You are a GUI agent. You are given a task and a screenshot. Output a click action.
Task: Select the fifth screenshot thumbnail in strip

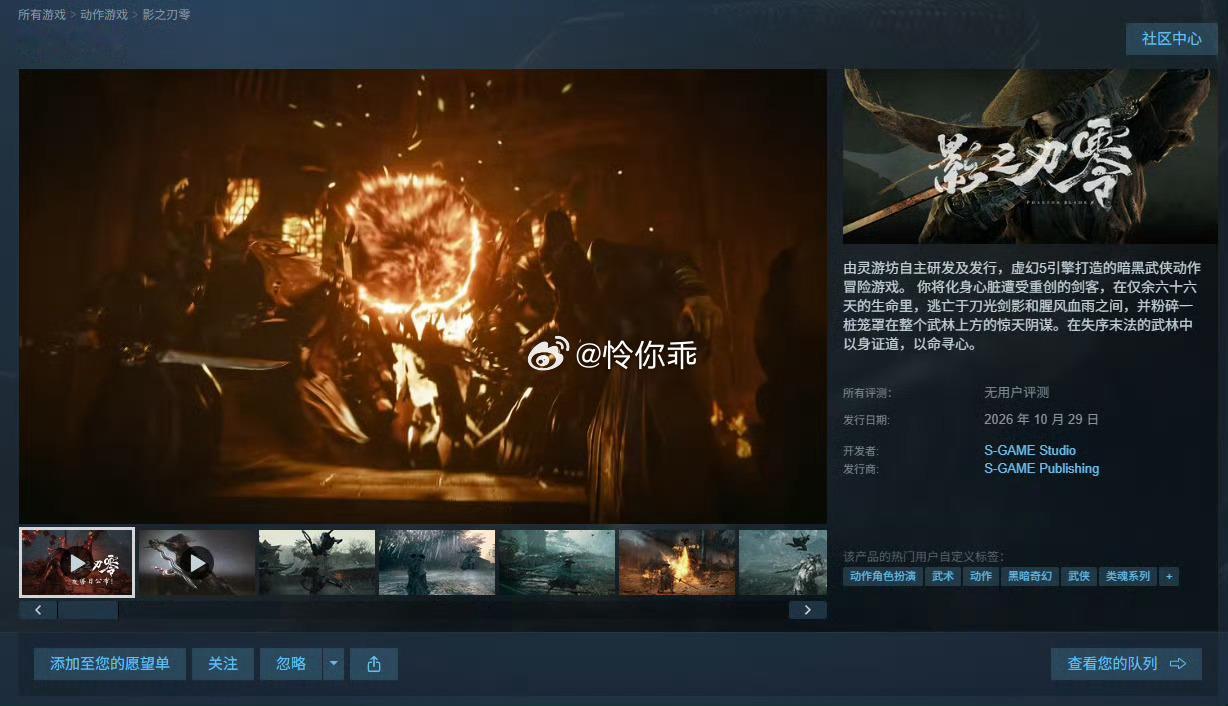557,563
